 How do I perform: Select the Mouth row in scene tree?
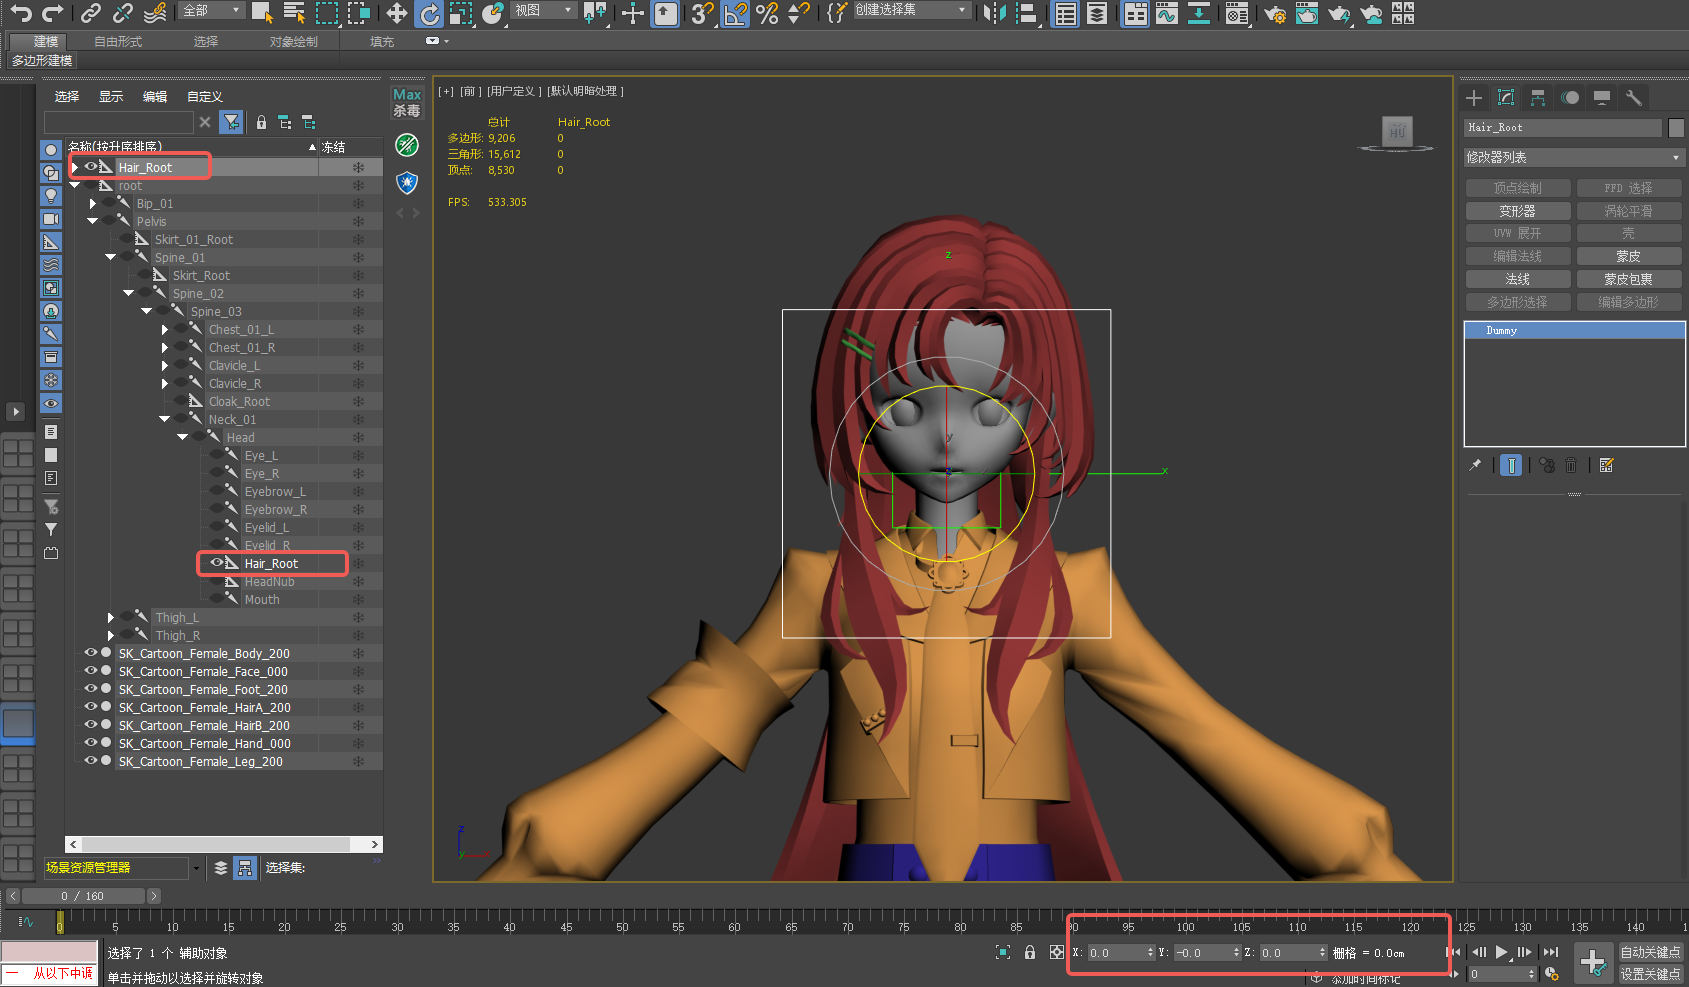click(x=262, y=599)
